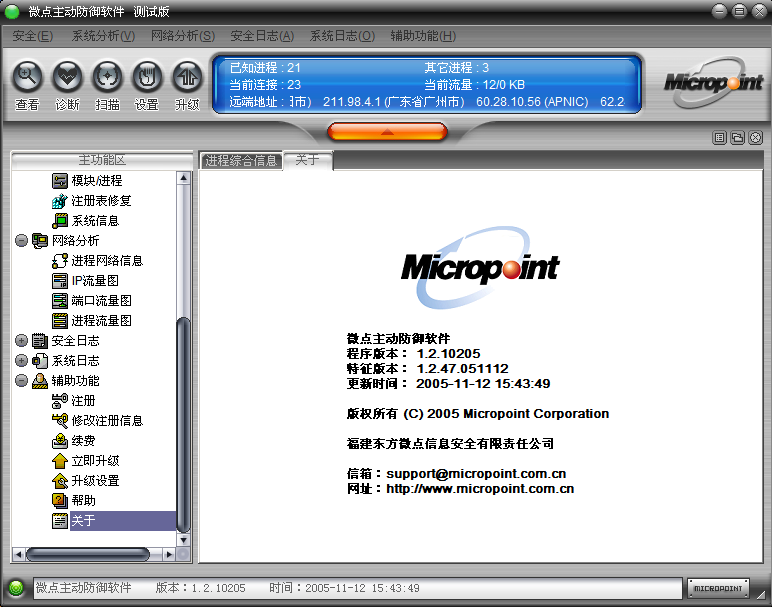The height and width of the screenshot is (607, 772).
Task: Select the IP流量图 tree item
Action: point(94,281)
